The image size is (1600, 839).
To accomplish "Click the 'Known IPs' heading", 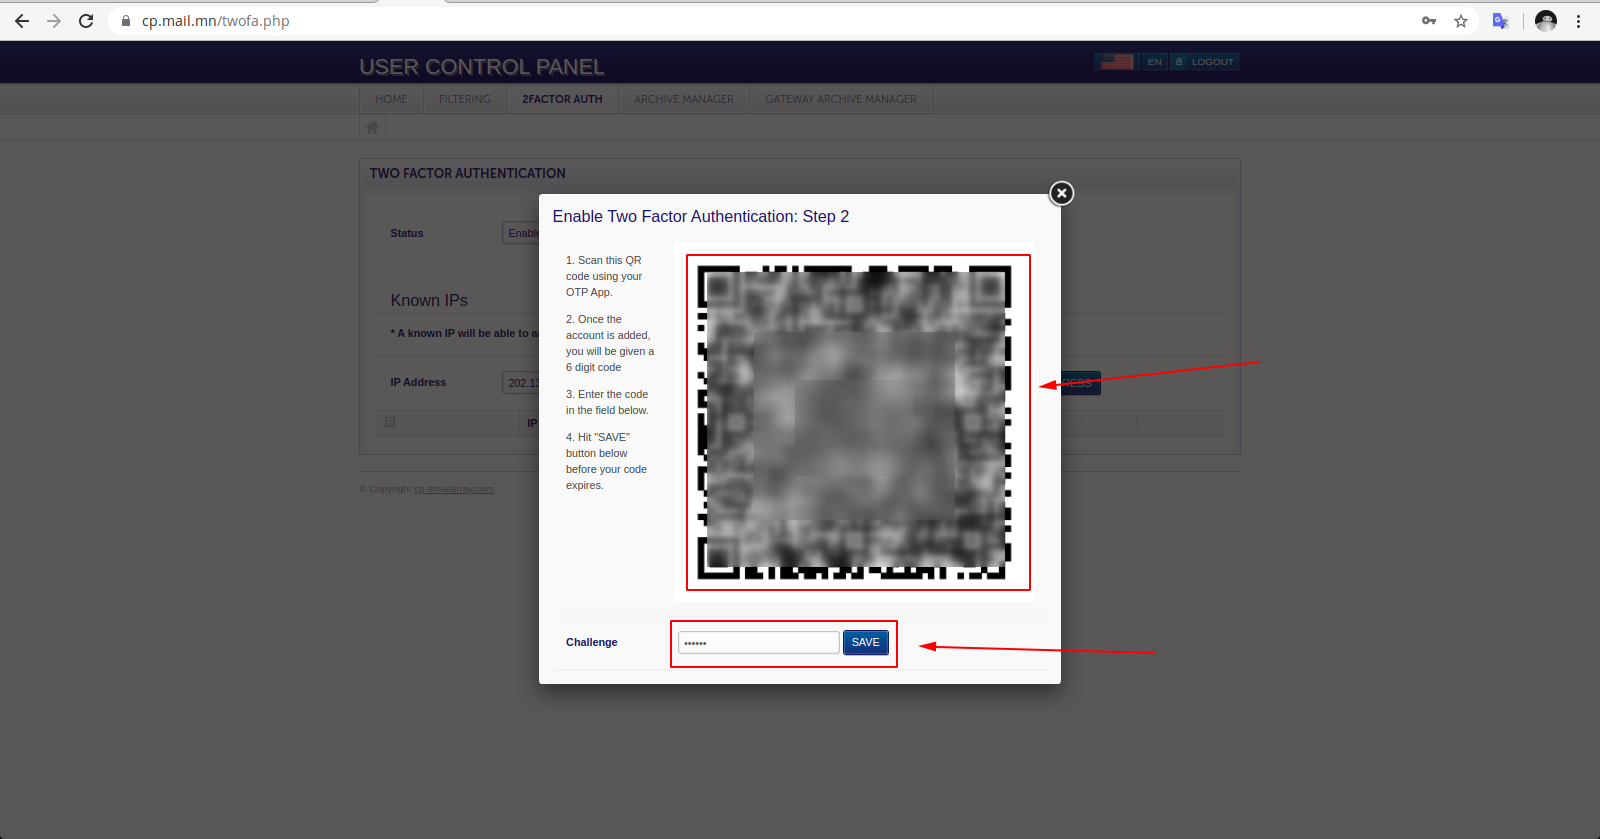I will [429, 300].
